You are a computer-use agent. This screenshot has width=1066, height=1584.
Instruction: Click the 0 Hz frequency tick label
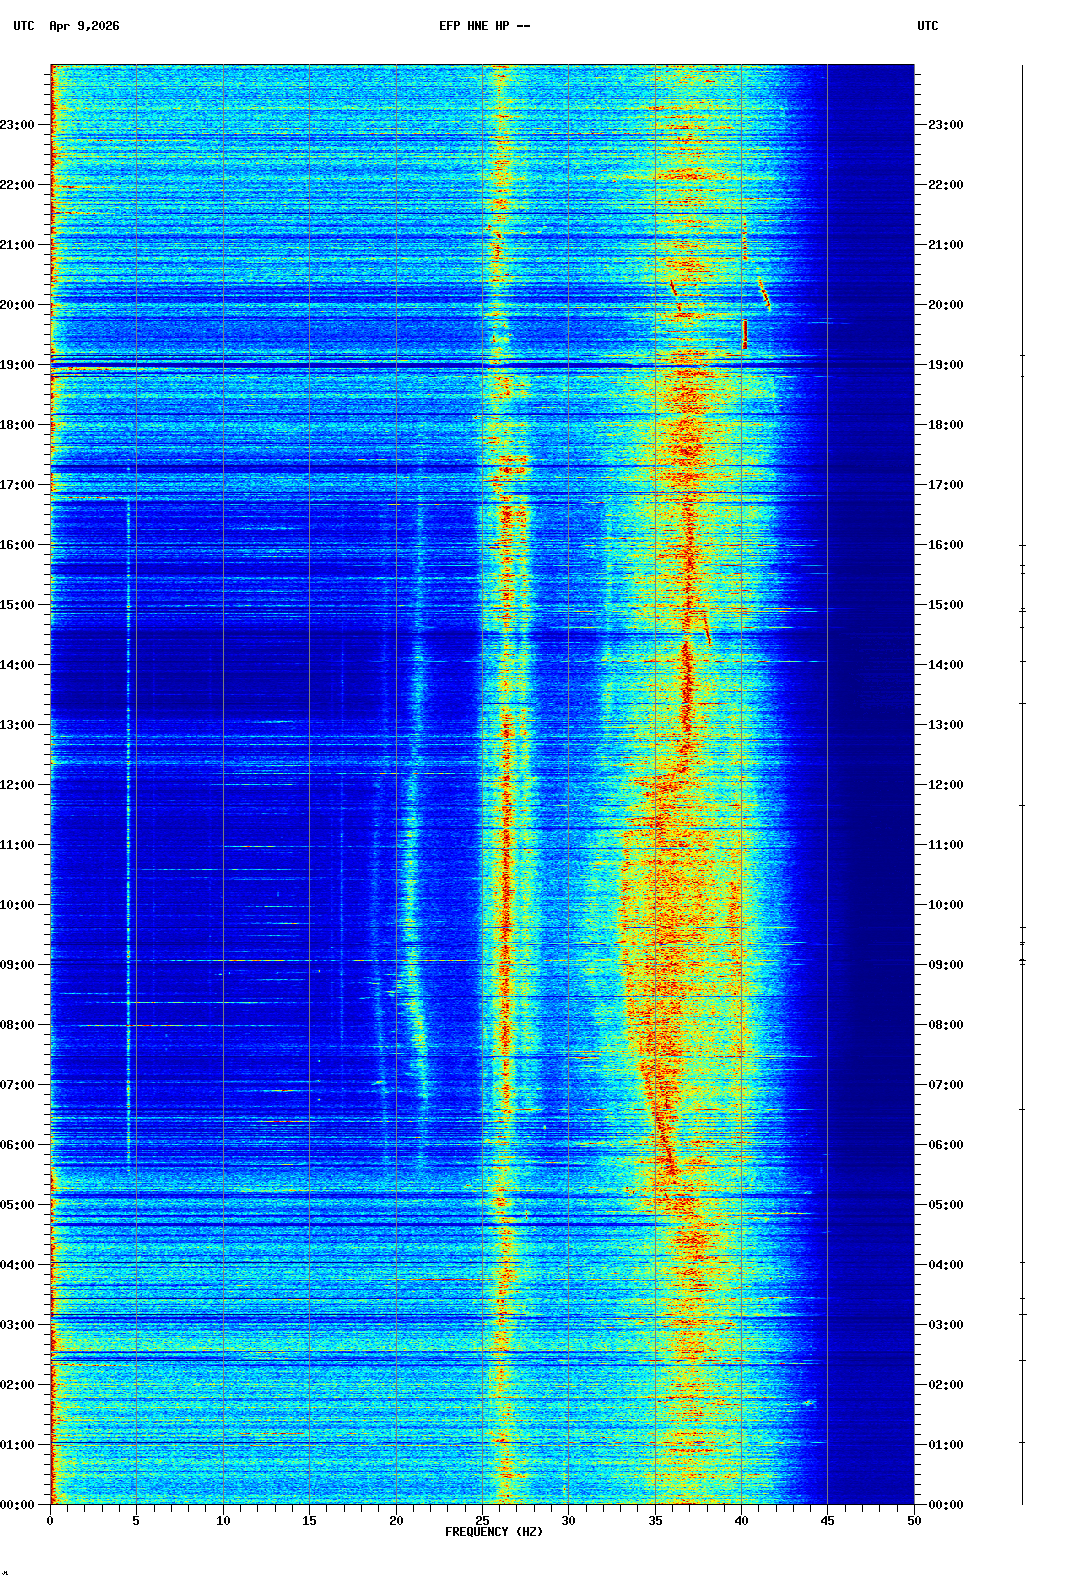tap(50, 1521)
